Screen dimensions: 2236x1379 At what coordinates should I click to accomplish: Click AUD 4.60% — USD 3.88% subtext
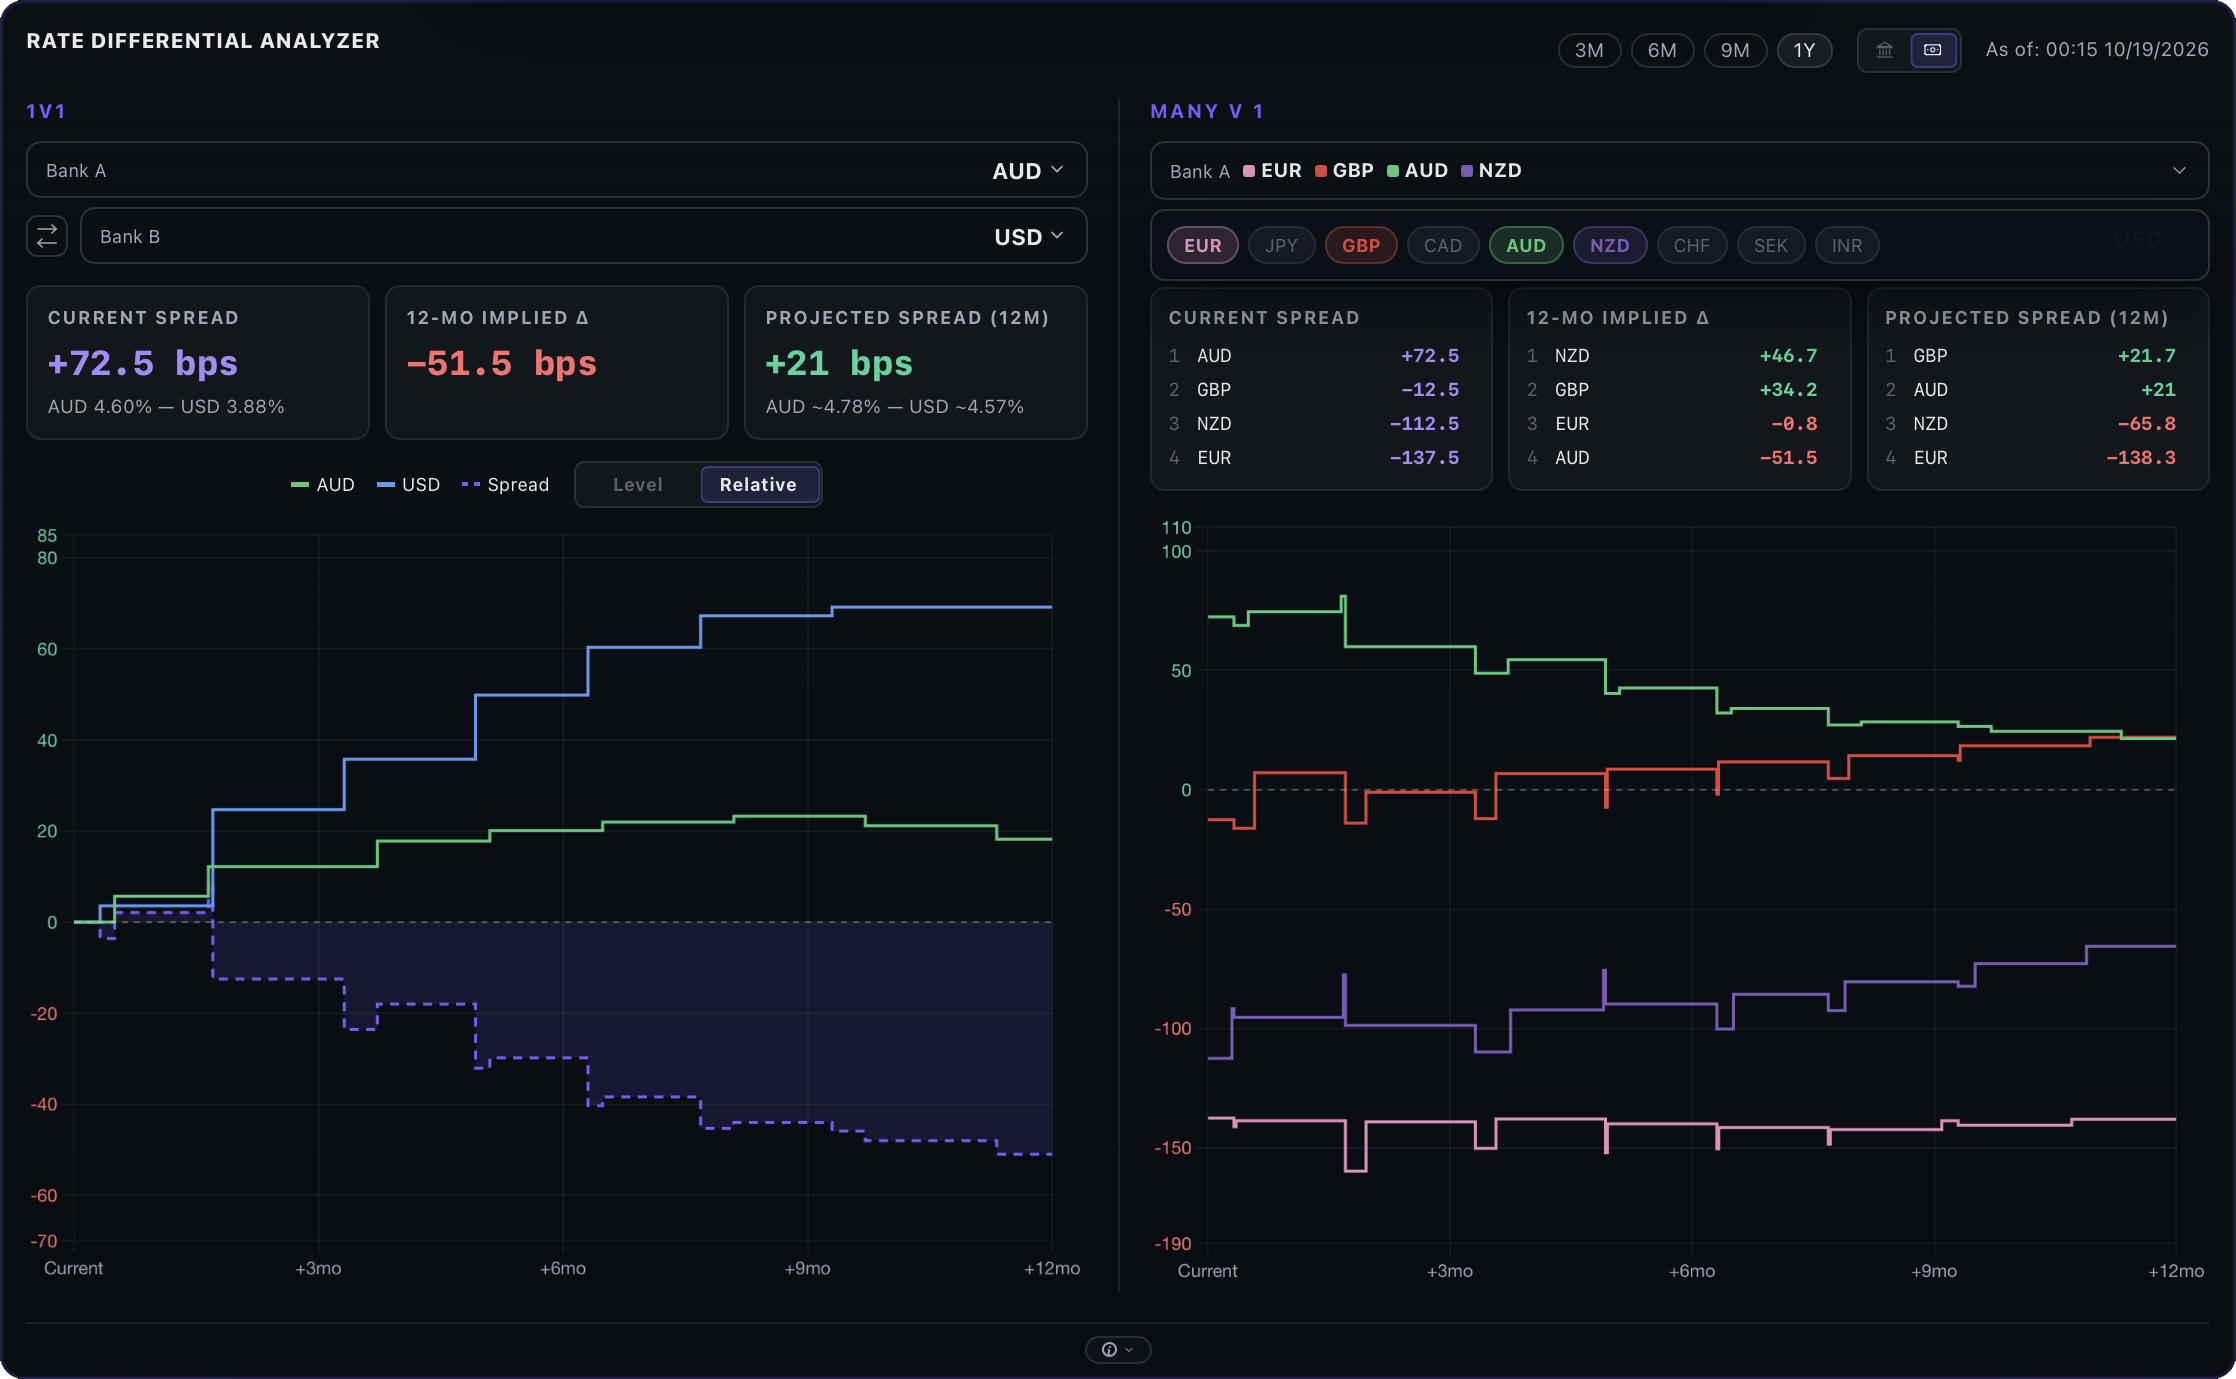tap(166, 407)
